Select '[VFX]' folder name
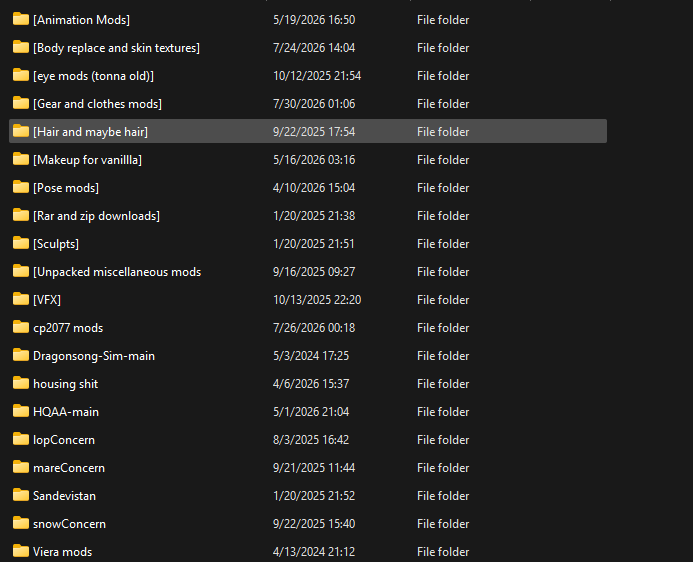693x562 pixels. point(47,300)
